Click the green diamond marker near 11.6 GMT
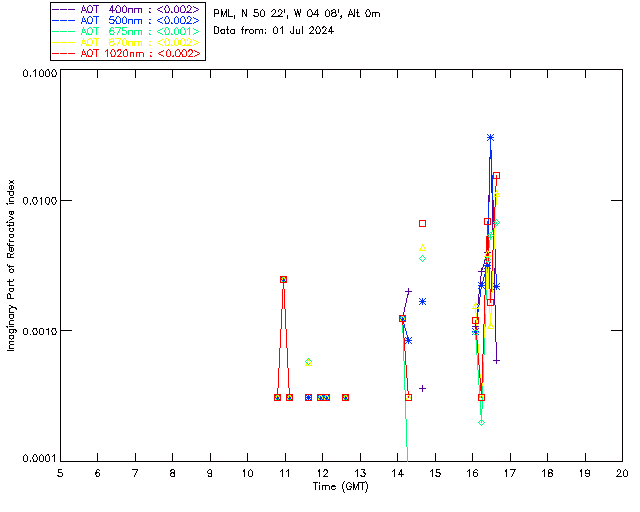 click(x=309, y=362)
